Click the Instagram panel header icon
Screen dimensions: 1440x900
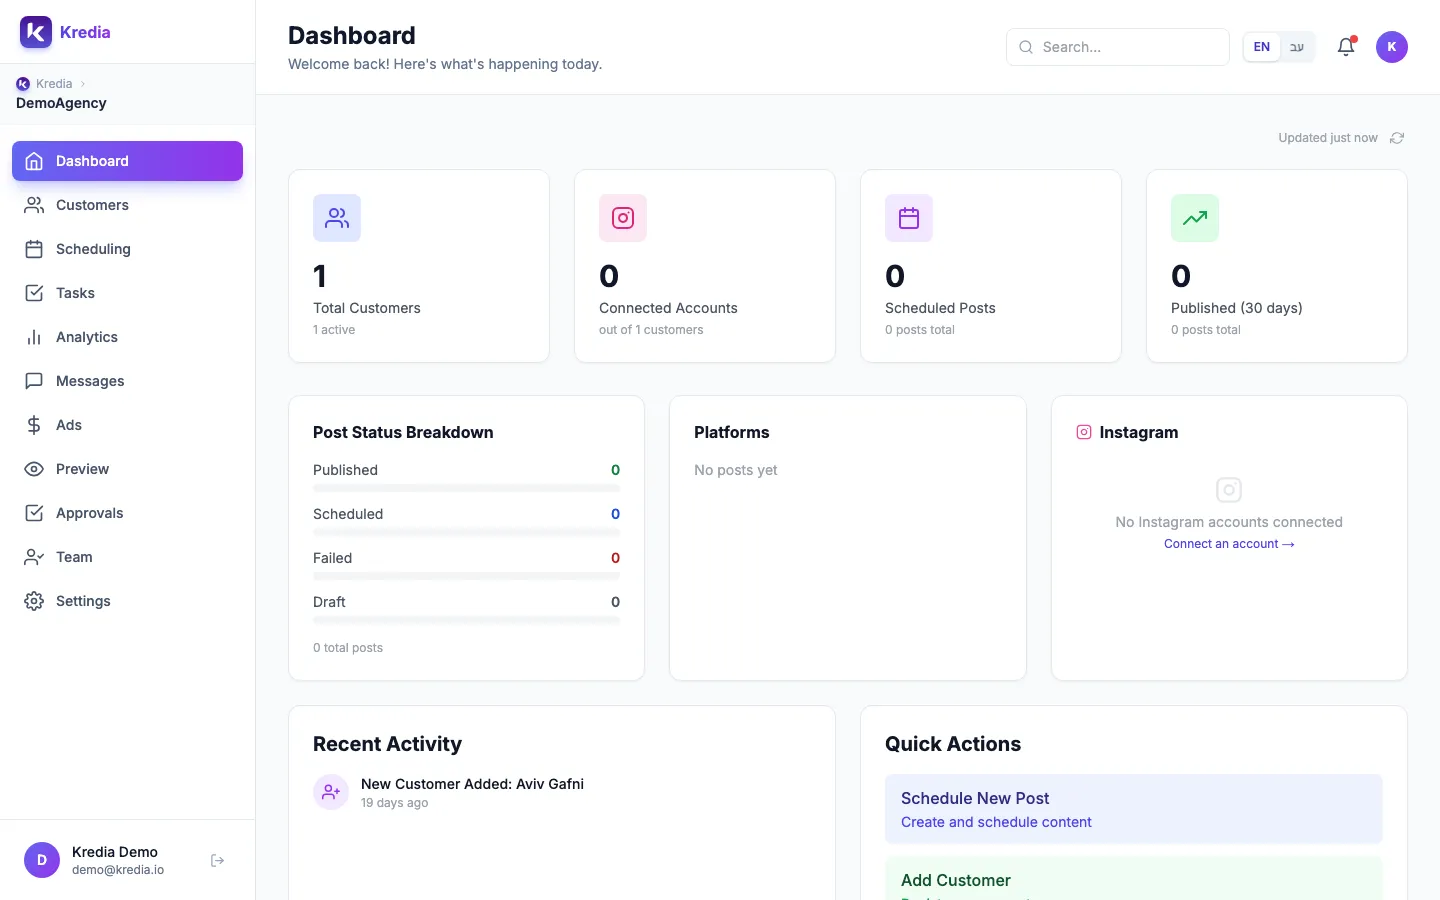[1084, 432]
